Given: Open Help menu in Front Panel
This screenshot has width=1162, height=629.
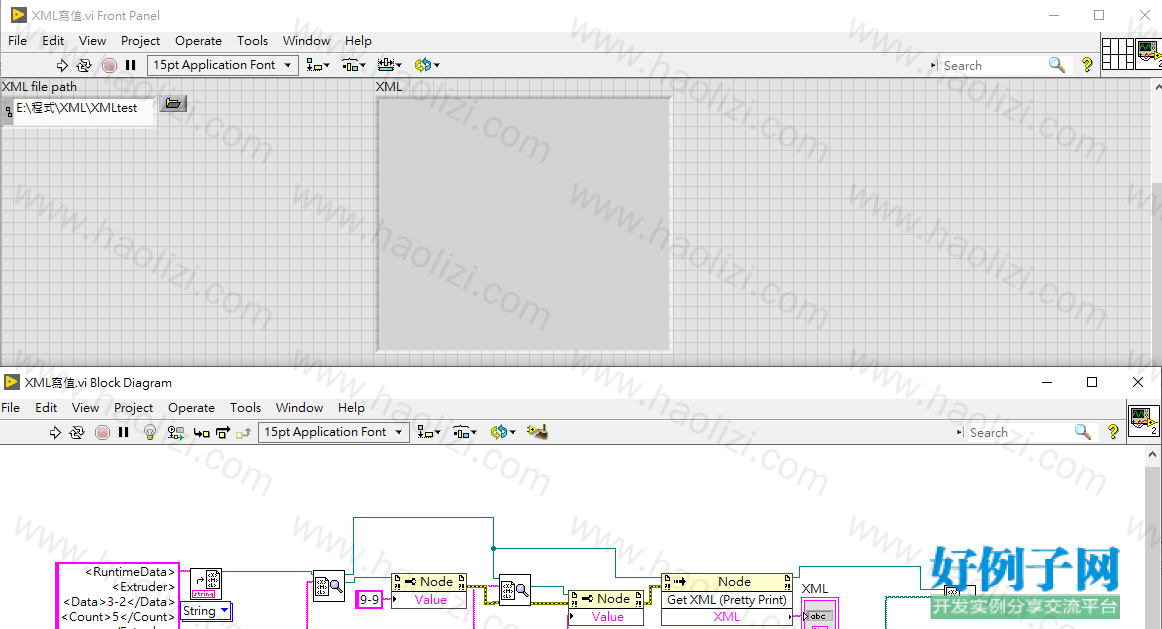Looking at the screenshot, I should 358,41.
